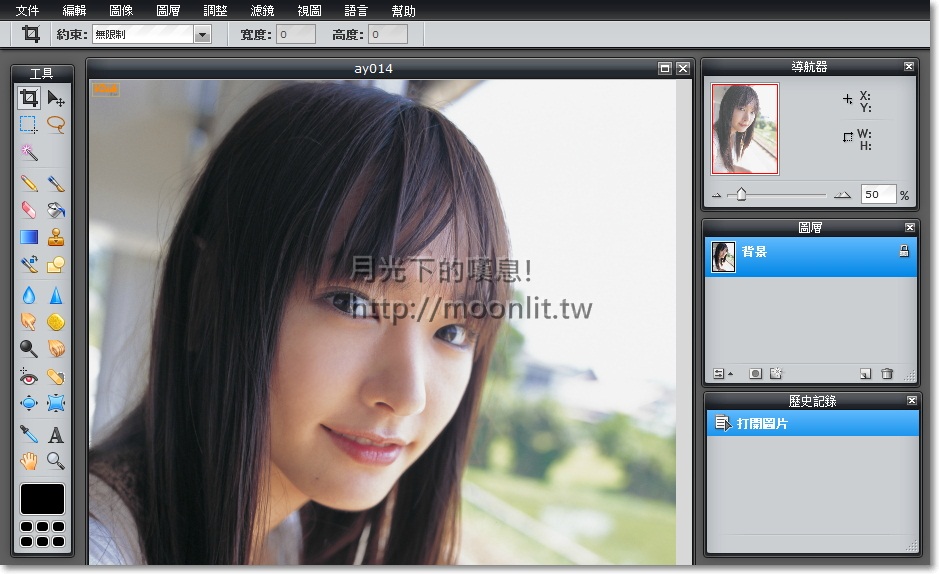Select the 背景 layer row
Image resolution: width=939 pixels, height=574 pixels.
point(811,256)
